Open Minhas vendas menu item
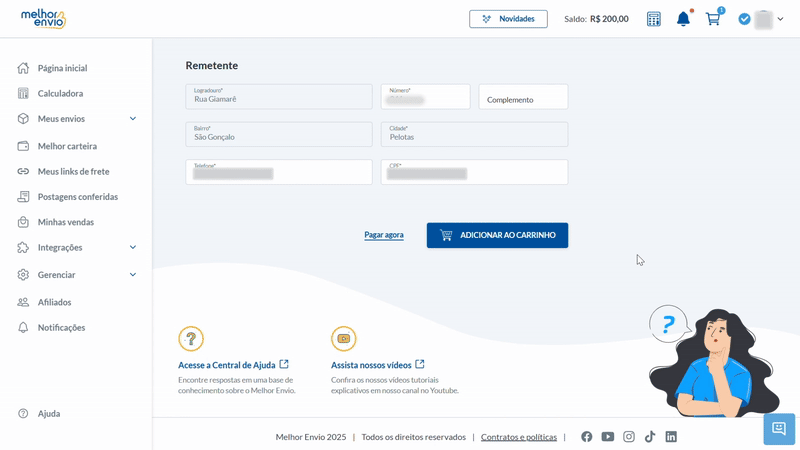The height and width of the screenshot is (450, 800). tap(66, 222)
